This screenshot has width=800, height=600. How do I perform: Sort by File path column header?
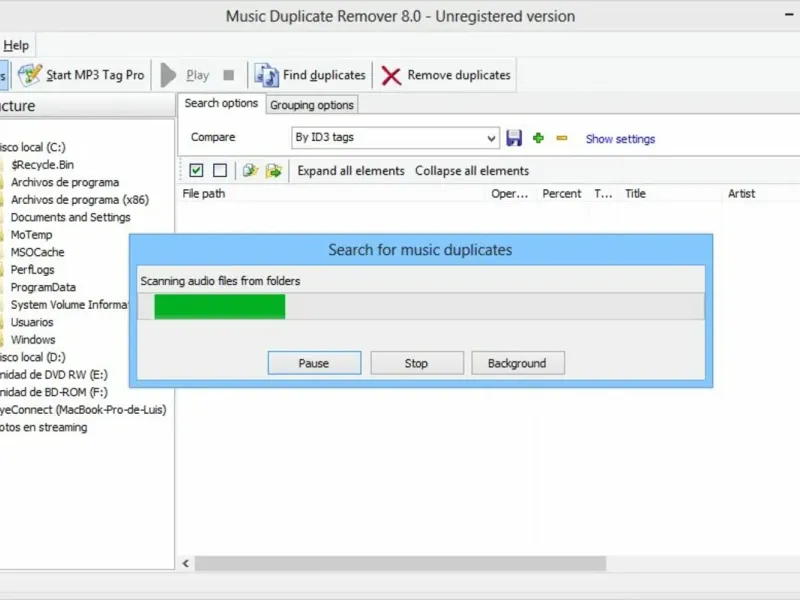click(x=332, y=194)
